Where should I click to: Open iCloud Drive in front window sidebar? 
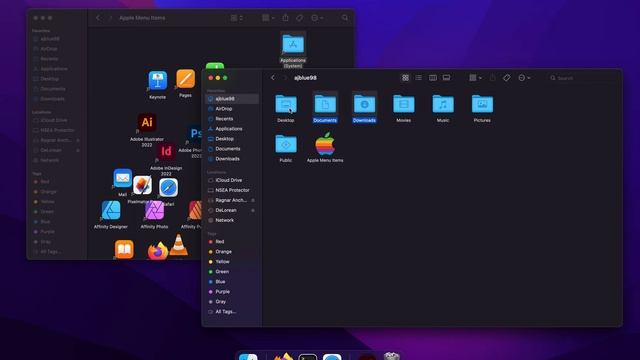click(232, 180)
